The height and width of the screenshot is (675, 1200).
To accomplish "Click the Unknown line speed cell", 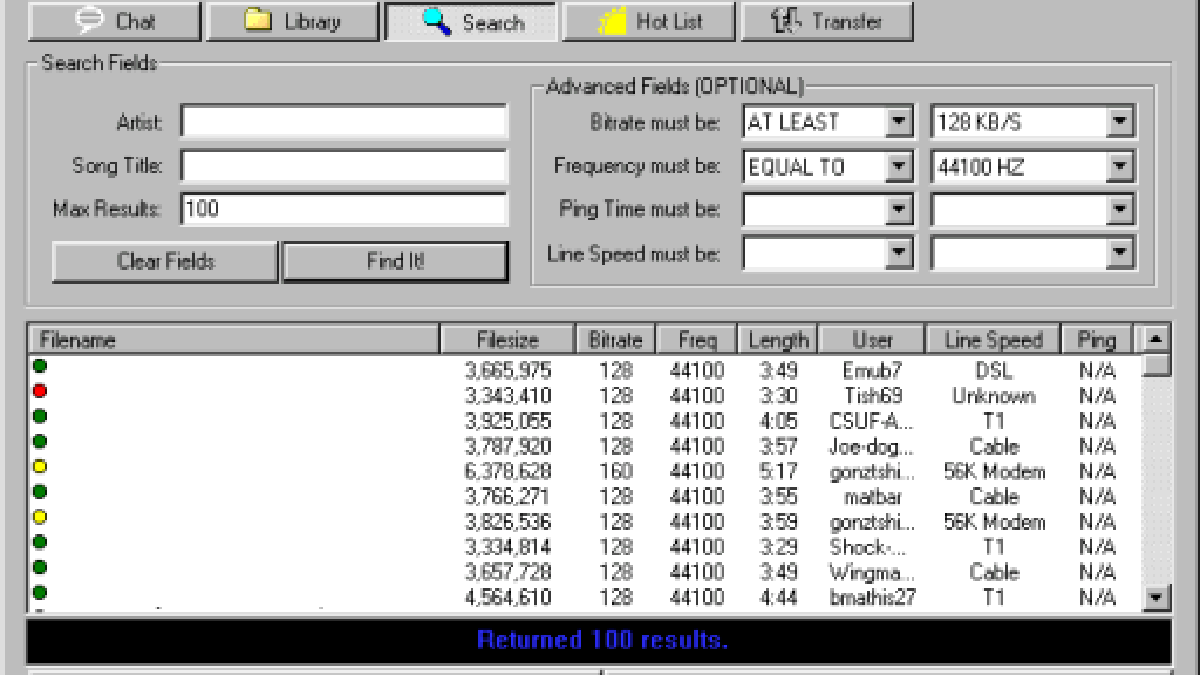I will click(994, 396).
